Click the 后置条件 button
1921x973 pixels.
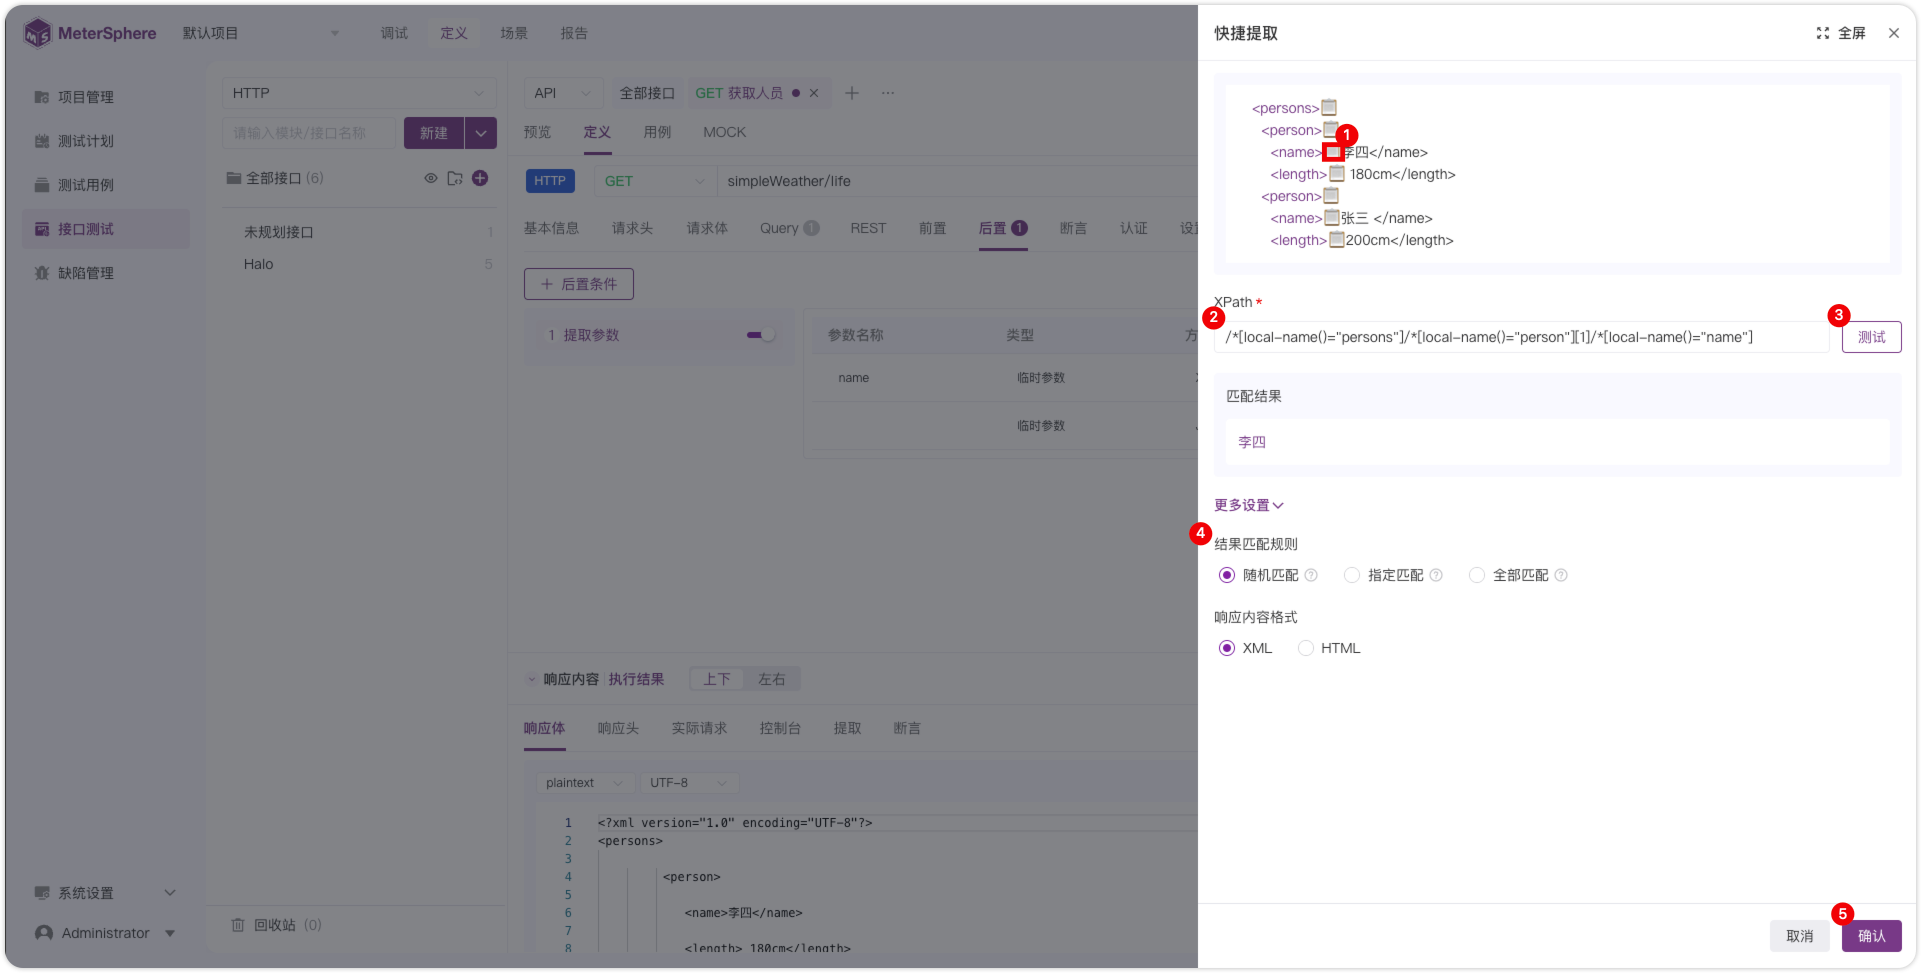(579, 284)
